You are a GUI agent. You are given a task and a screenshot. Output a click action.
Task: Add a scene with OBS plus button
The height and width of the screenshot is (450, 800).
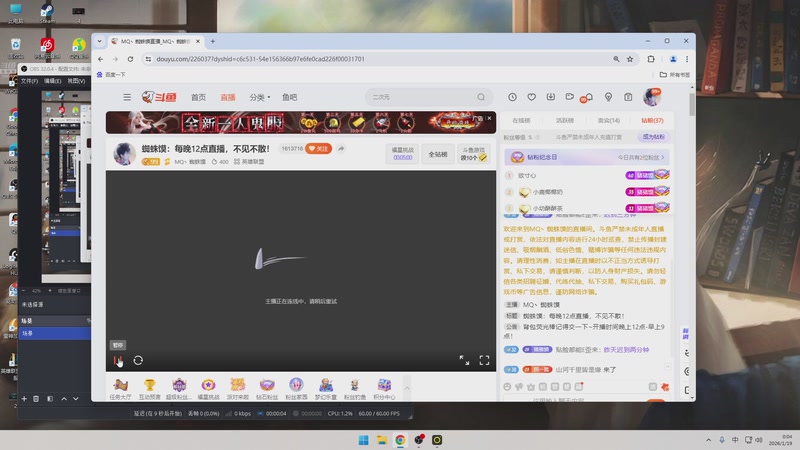[23, 398]
